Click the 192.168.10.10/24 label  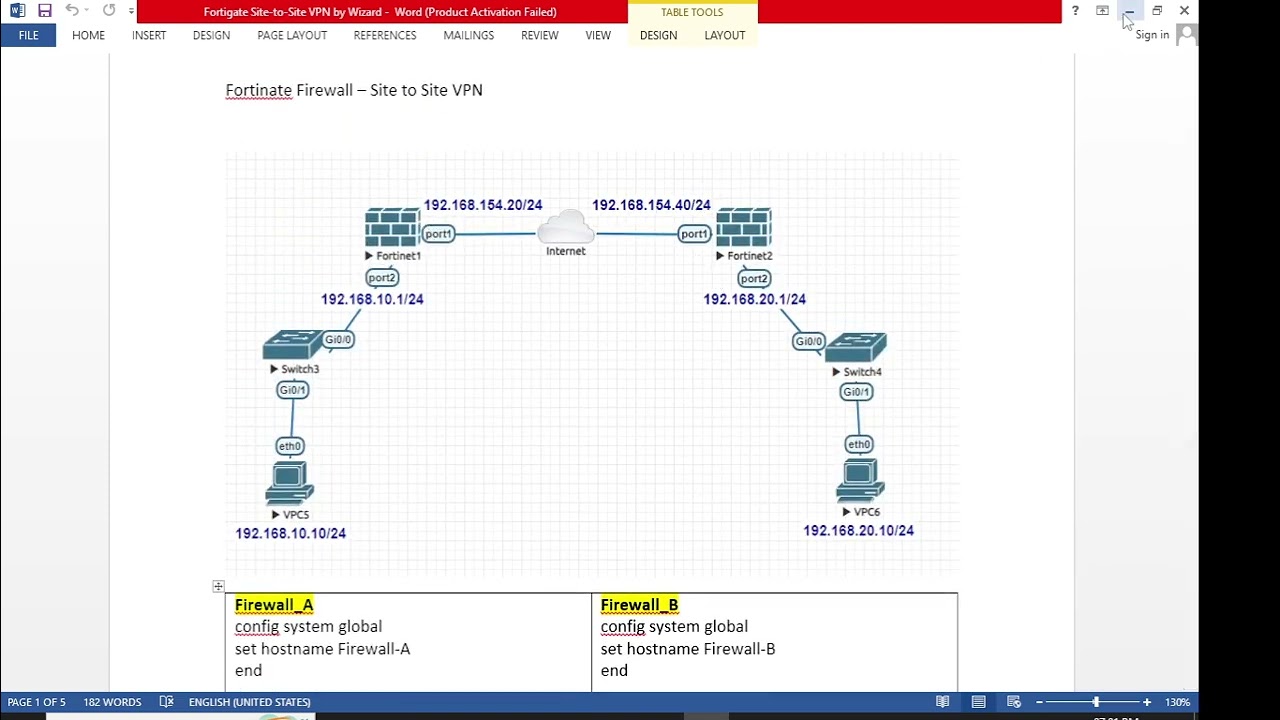[x=290, y=533]
